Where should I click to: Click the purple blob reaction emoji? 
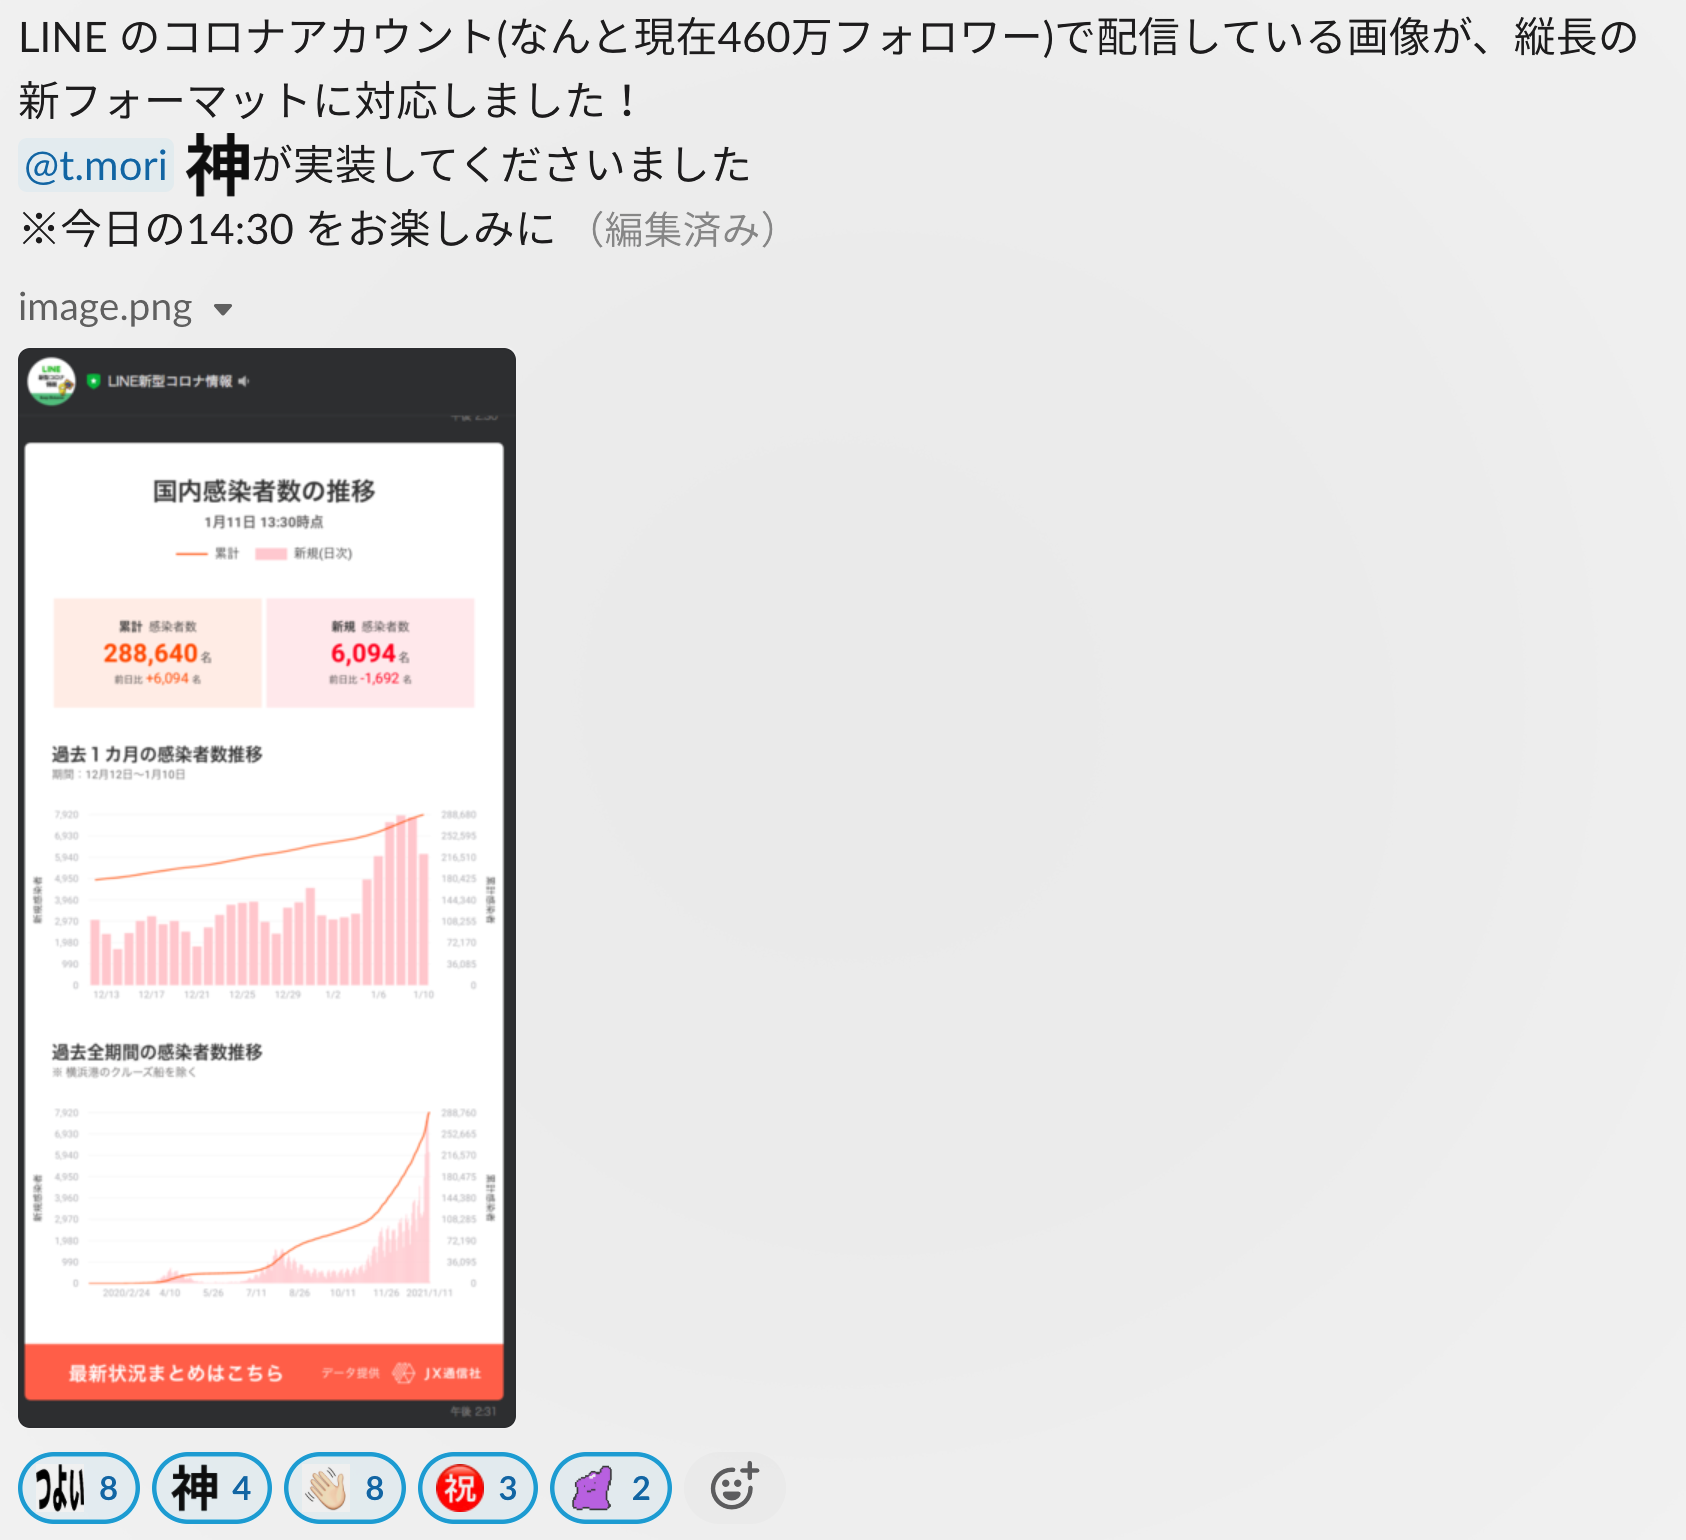pyautogui.click(x=611, y=1488)
